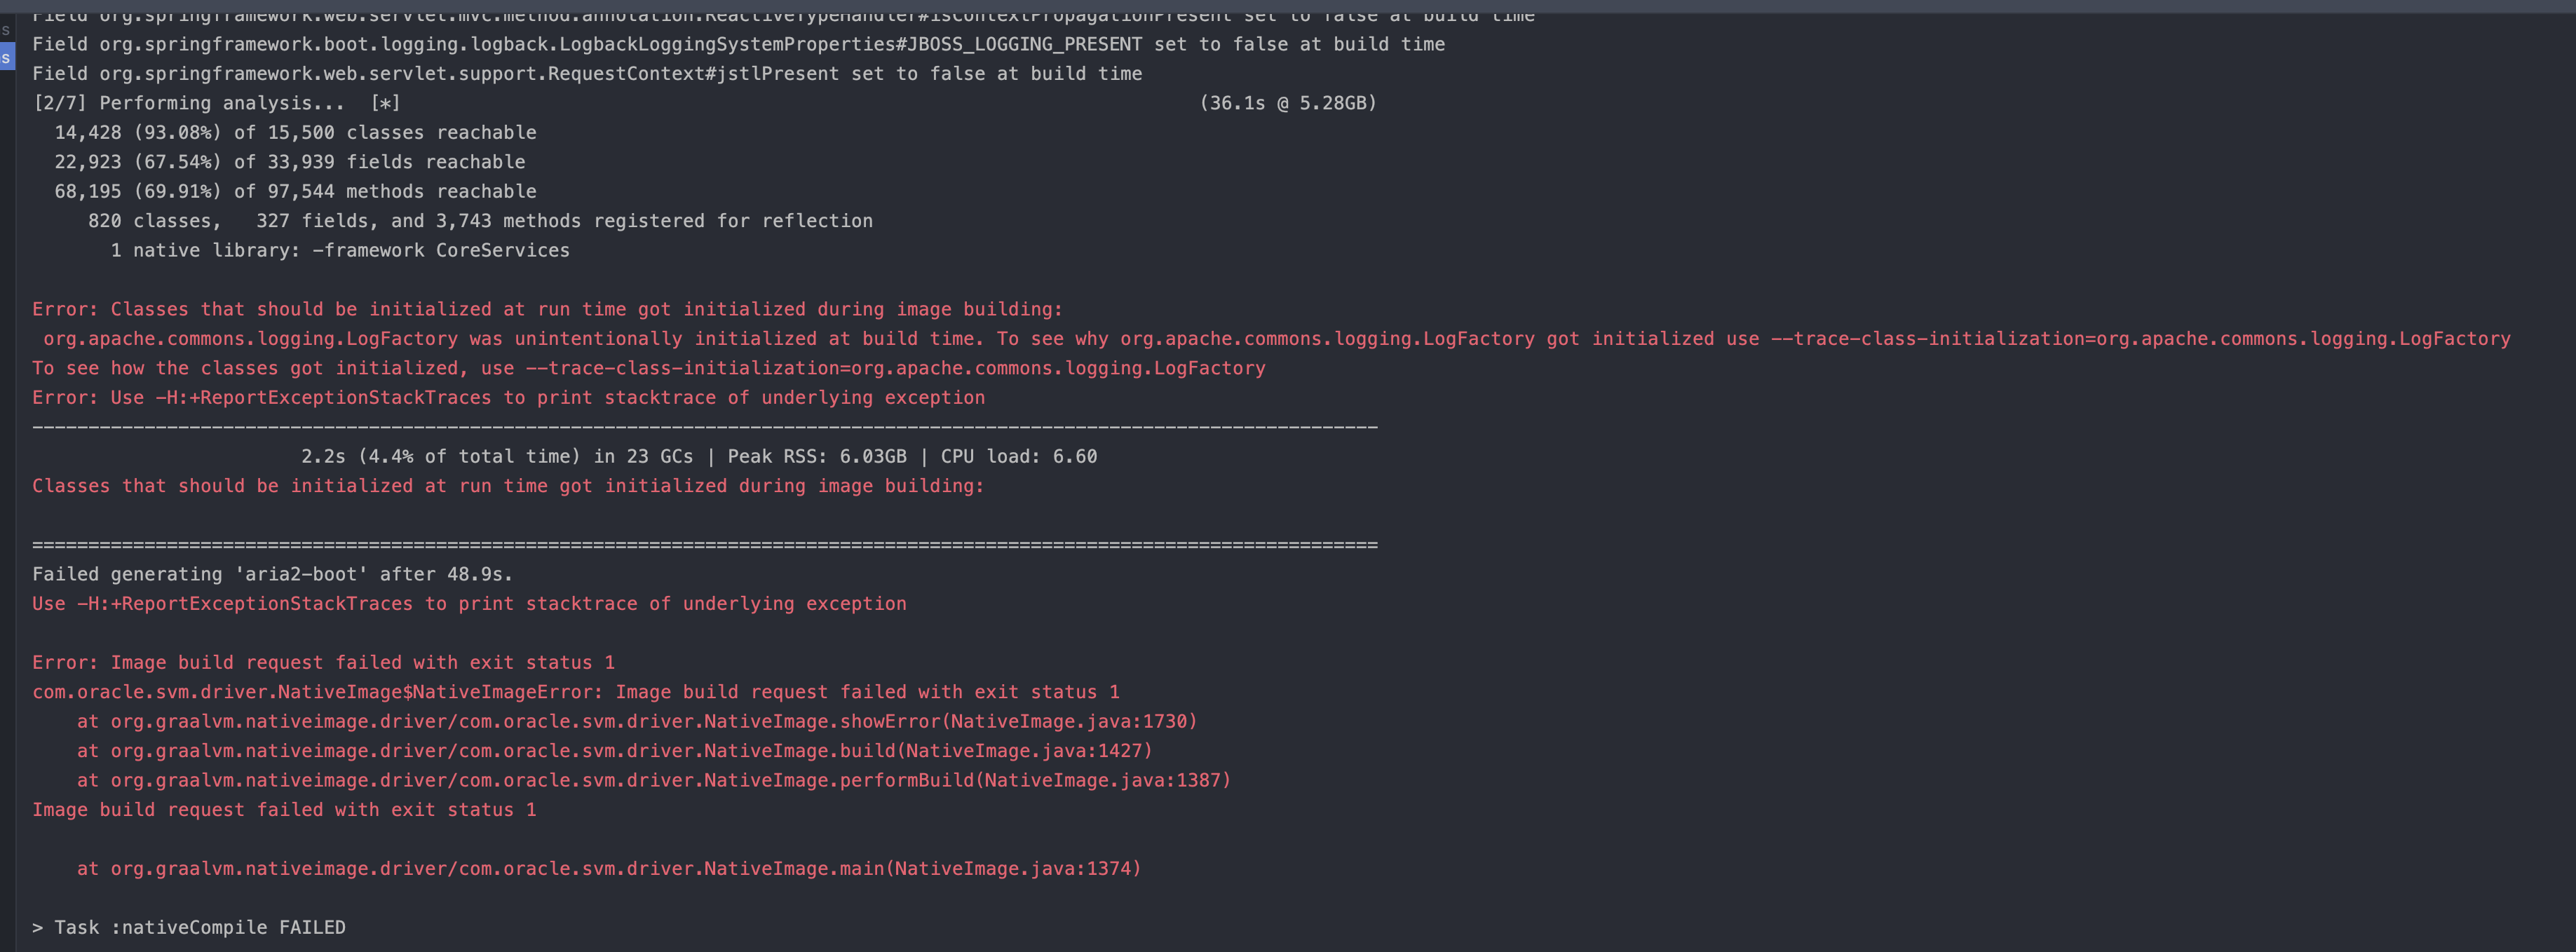The height and width of the screenshot is (952, 2576).
Task: Click the 'classes reachable' count line
Action: (295, 133)
